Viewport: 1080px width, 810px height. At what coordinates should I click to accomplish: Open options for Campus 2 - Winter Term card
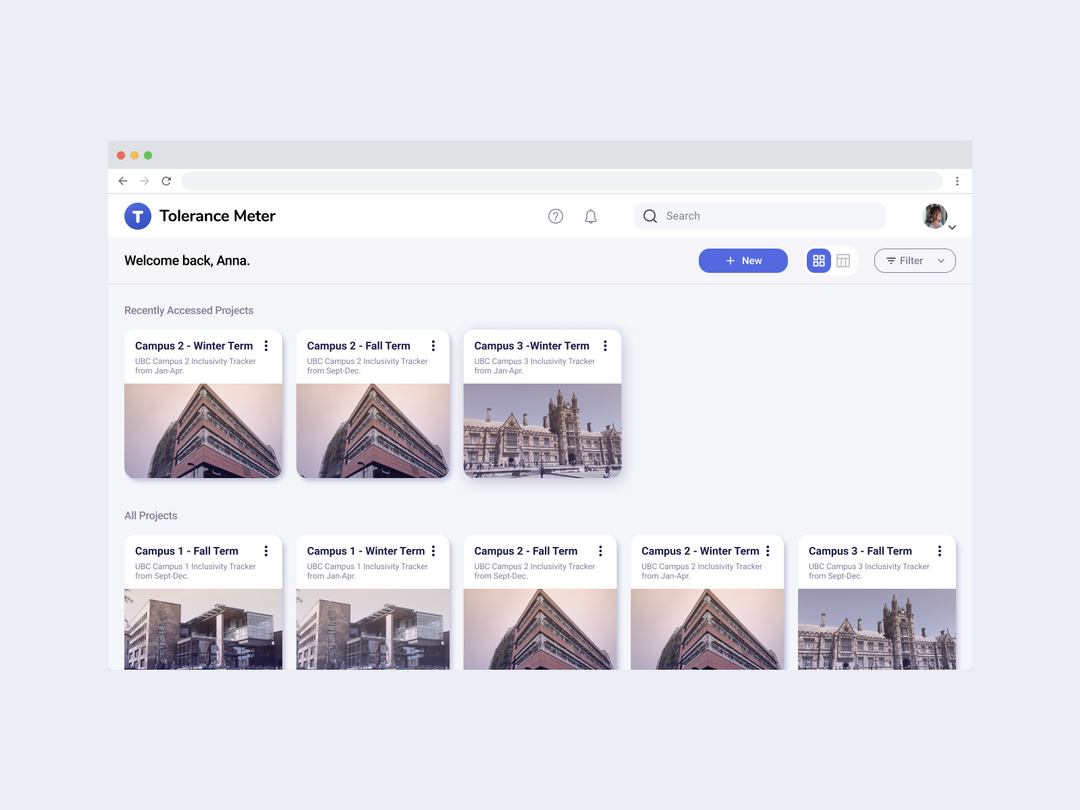[266, 345]
